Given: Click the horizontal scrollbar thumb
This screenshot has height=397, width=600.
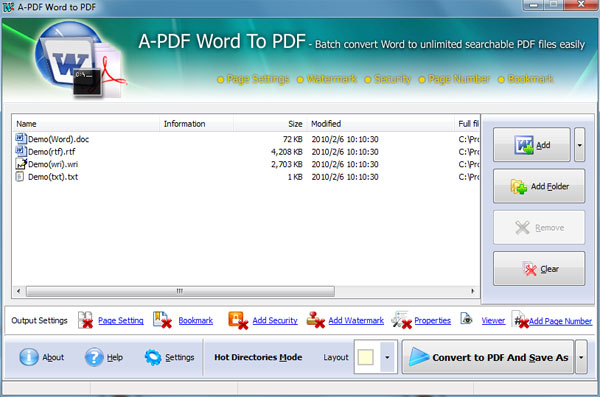Looking at the screenshot, I should point(180,291).
